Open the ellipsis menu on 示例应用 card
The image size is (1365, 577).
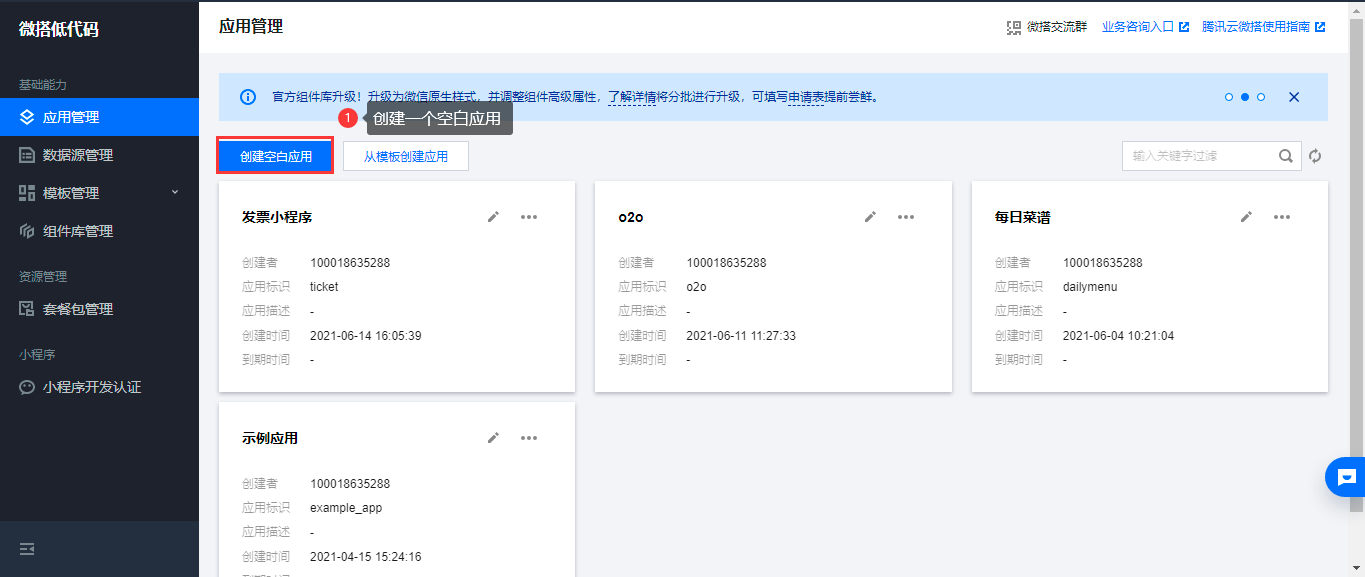coord(529,438)
